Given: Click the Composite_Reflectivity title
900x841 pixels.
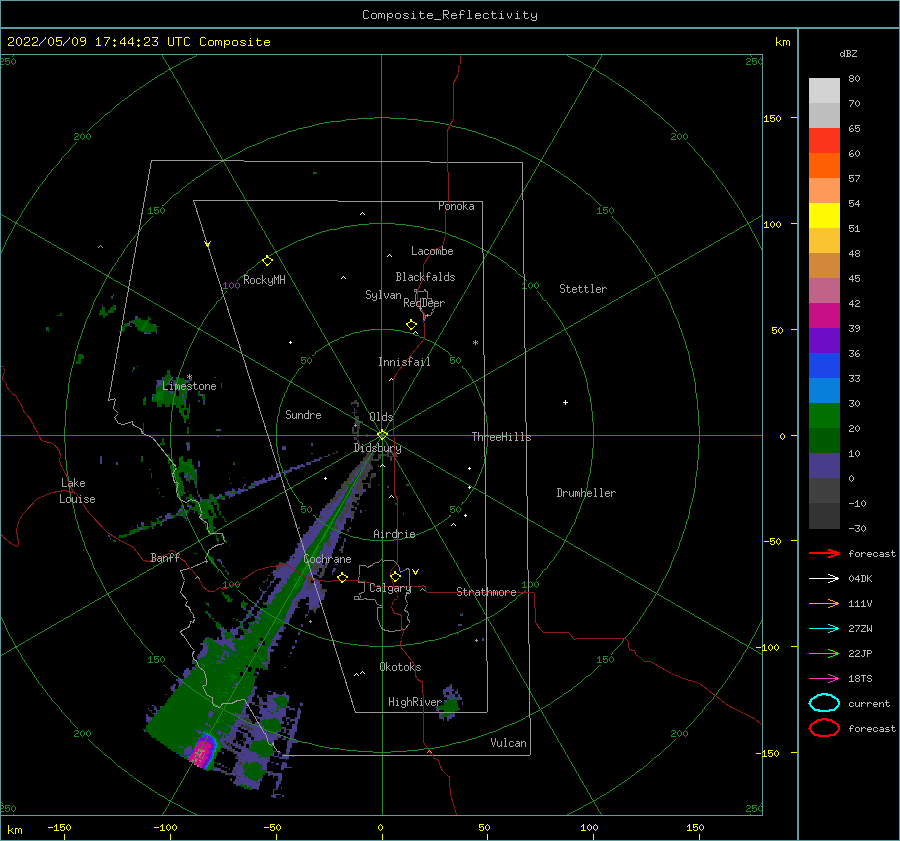Looking at the screenshot, I should pyautogui.click(x=450, y=15).
